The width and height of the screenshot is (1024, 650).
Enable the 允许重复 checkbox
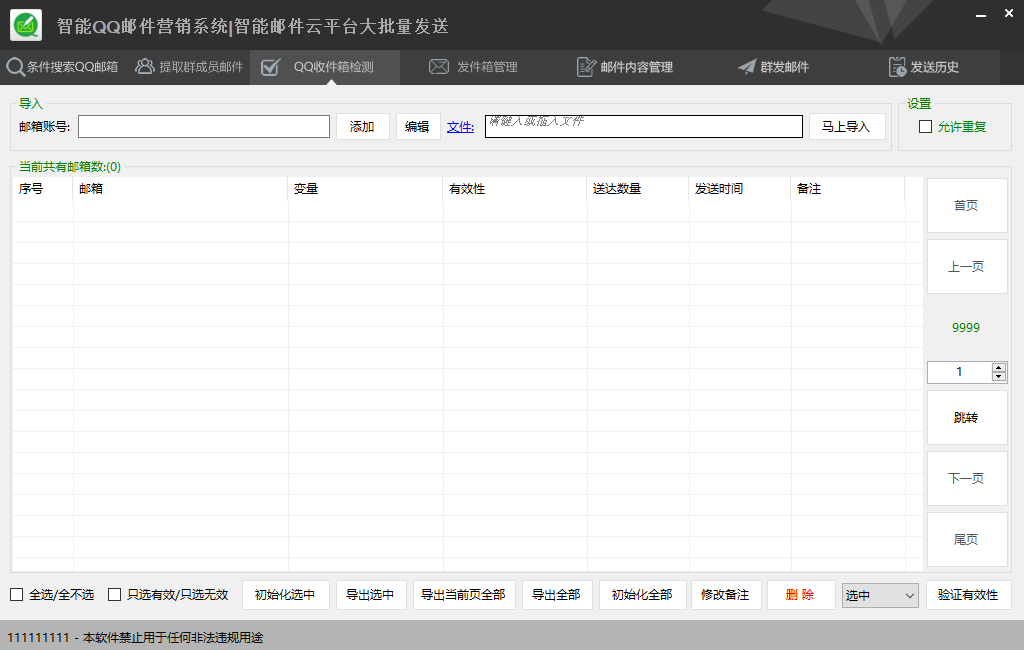click(925, 127)
